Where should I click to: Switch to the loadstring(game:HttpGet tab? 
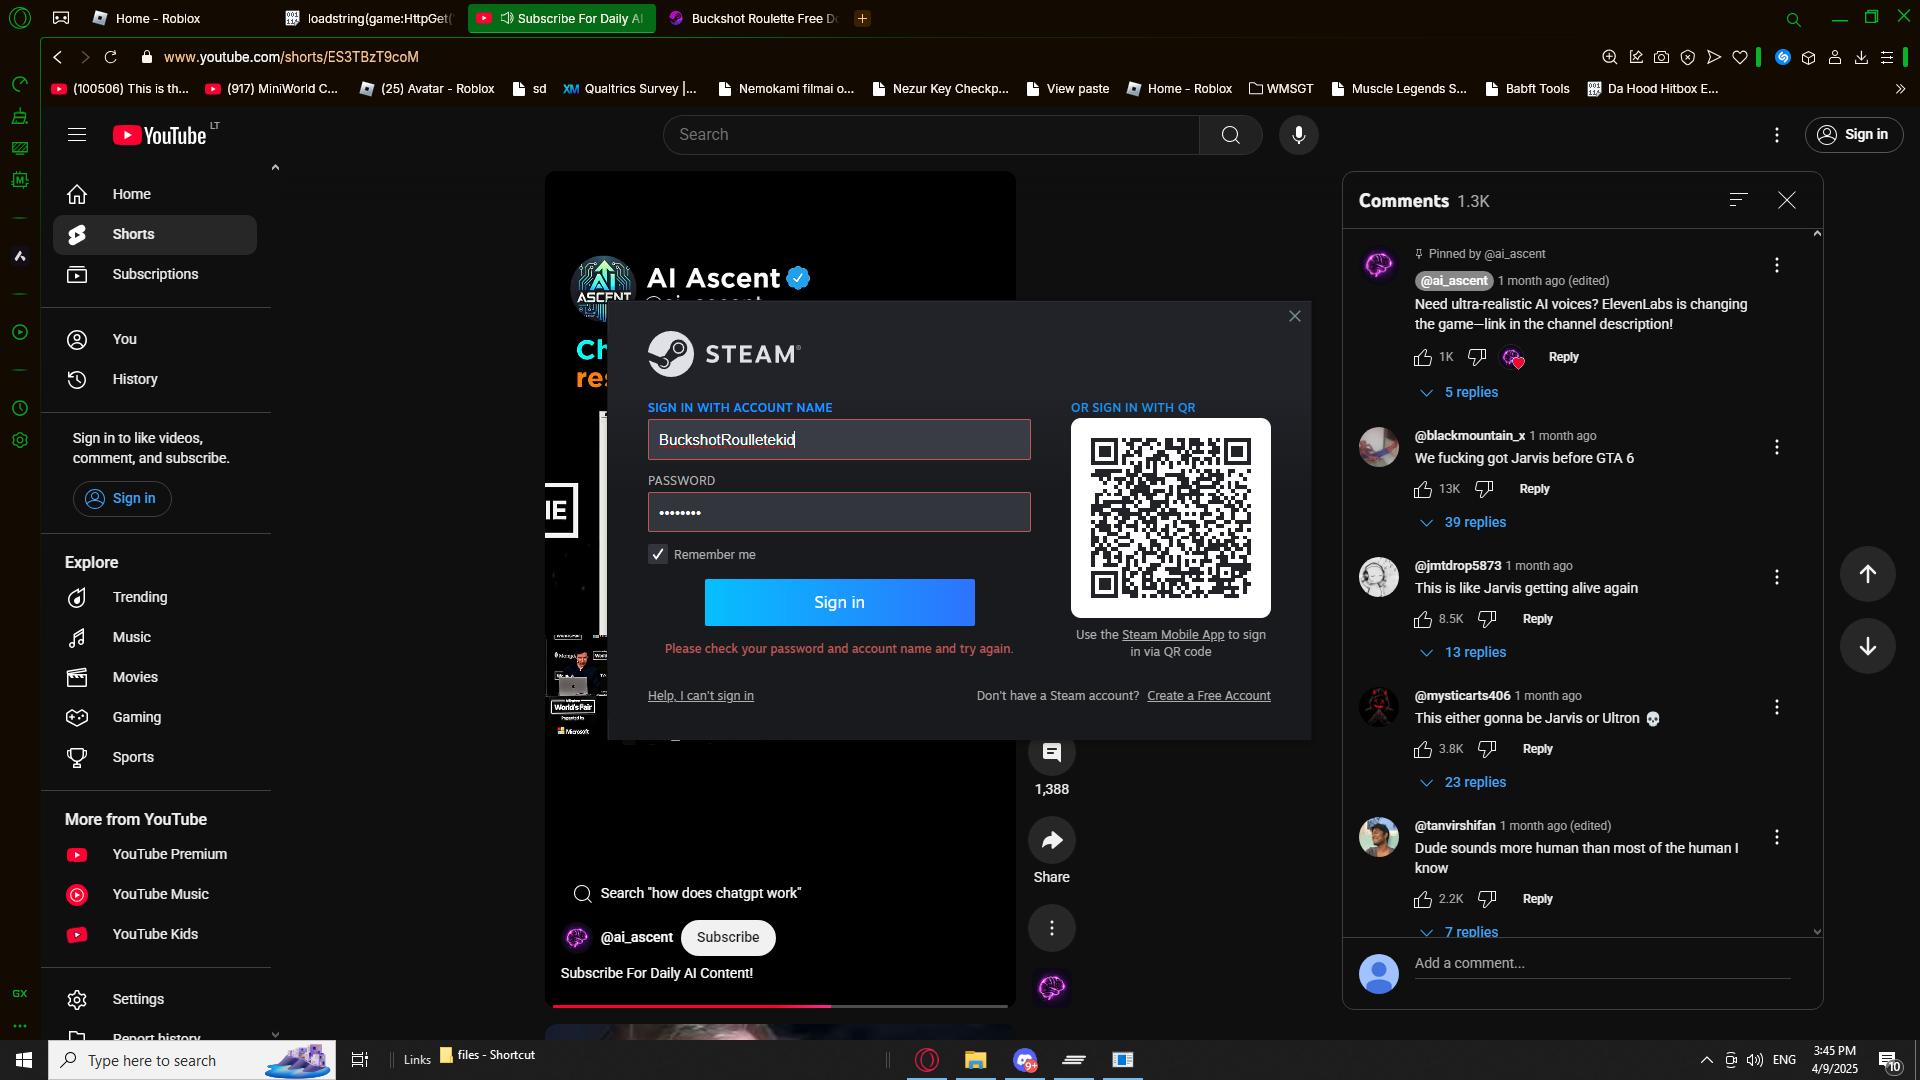coord(370,18)
